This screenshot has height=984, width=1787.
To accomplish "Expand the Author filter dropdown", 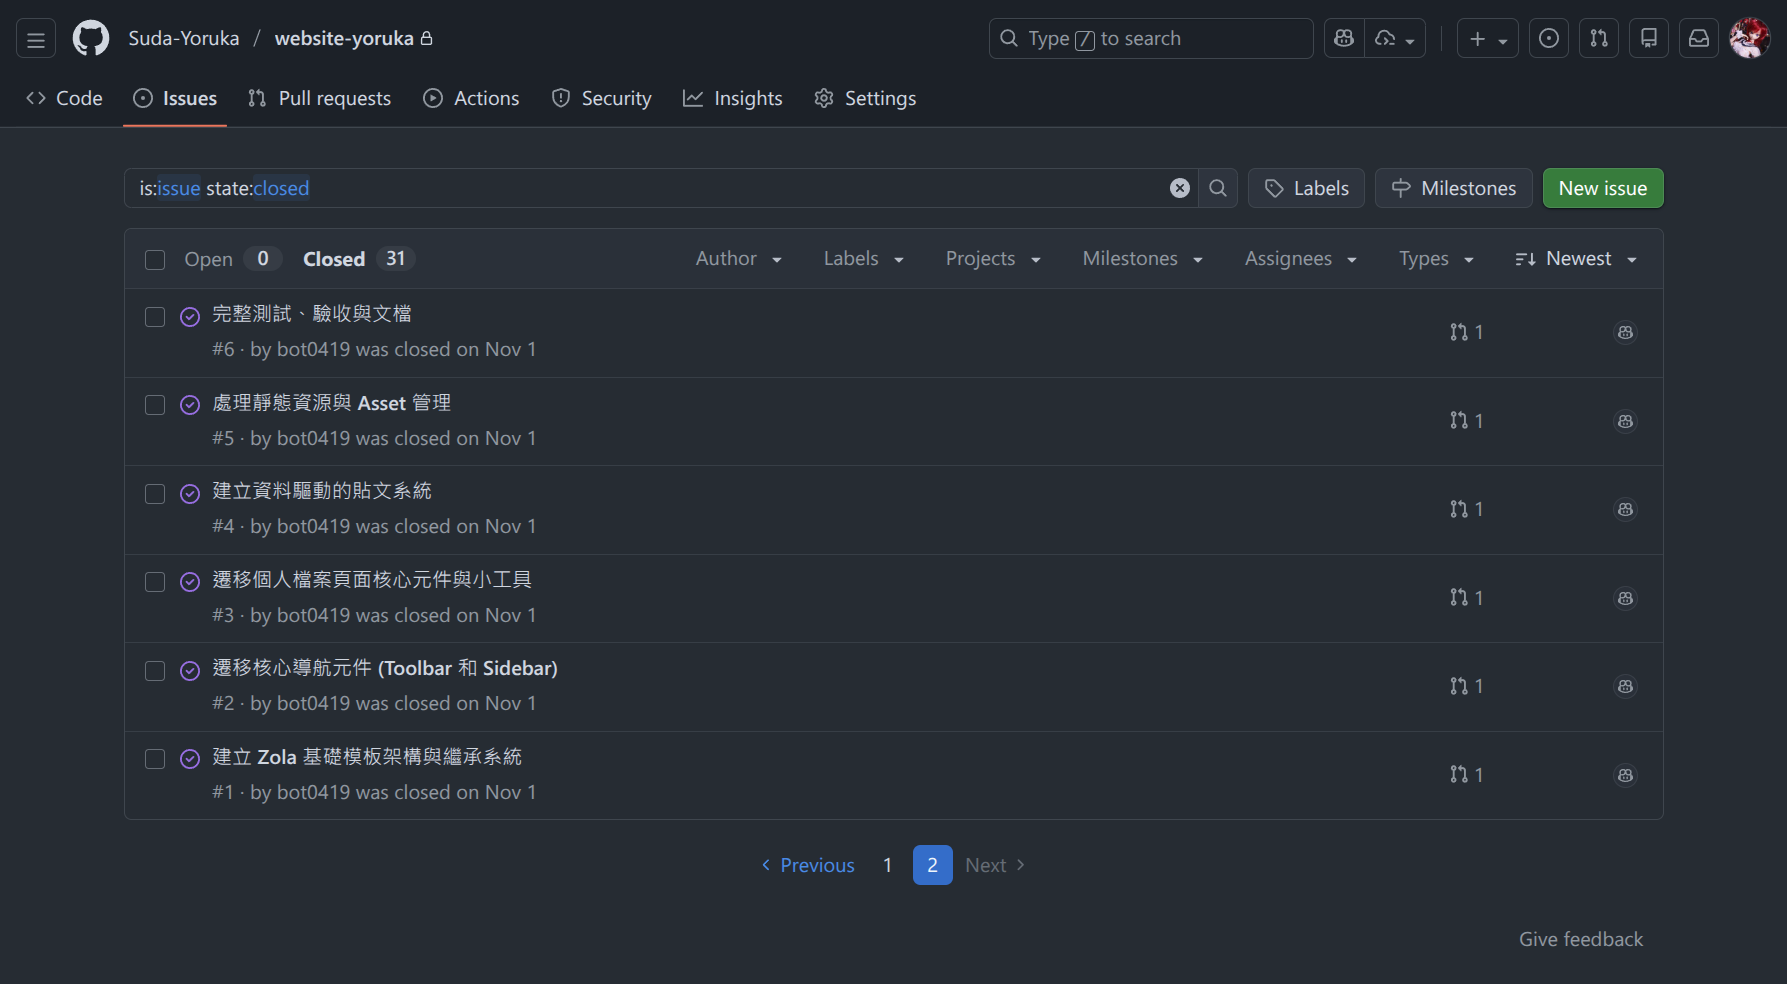I will tap(738, 259).
